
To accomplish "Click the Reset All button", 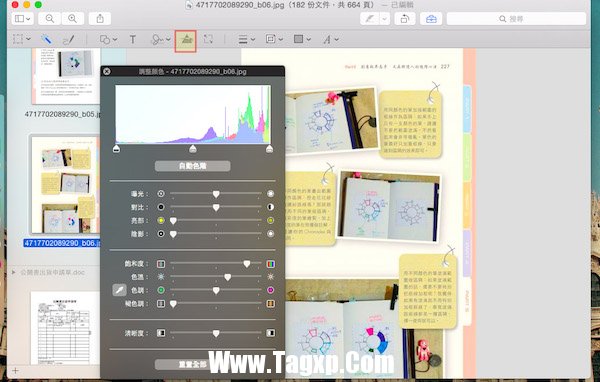I will (x=192, y=364).
